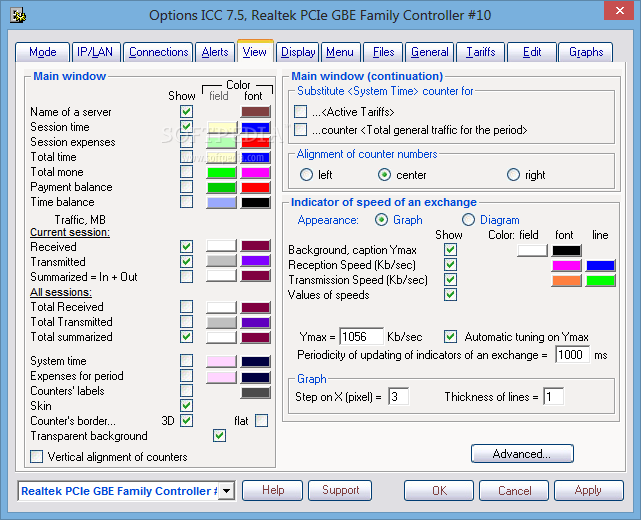The image size is (641, 520).
Task: Click the ICC application icon in title bar
Action: pyautogui.click(x=18, y=16)
